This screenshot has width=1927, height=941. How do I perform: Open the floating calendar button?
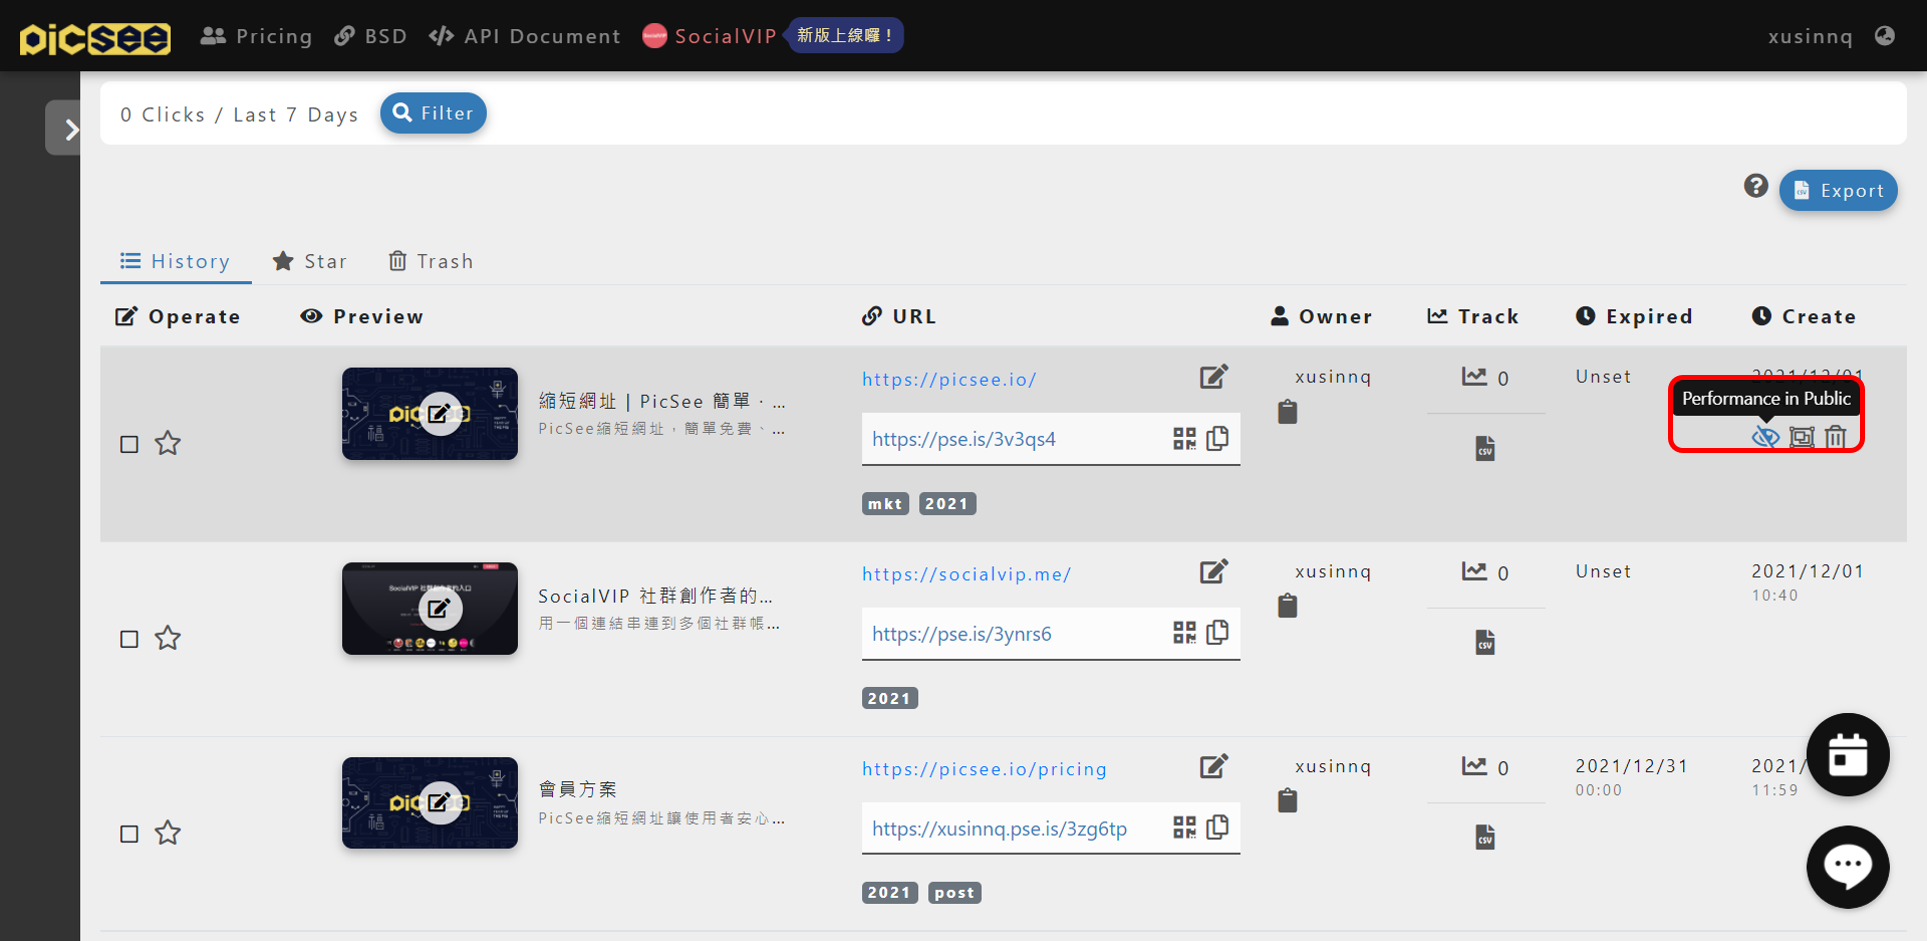[1848, 755]
